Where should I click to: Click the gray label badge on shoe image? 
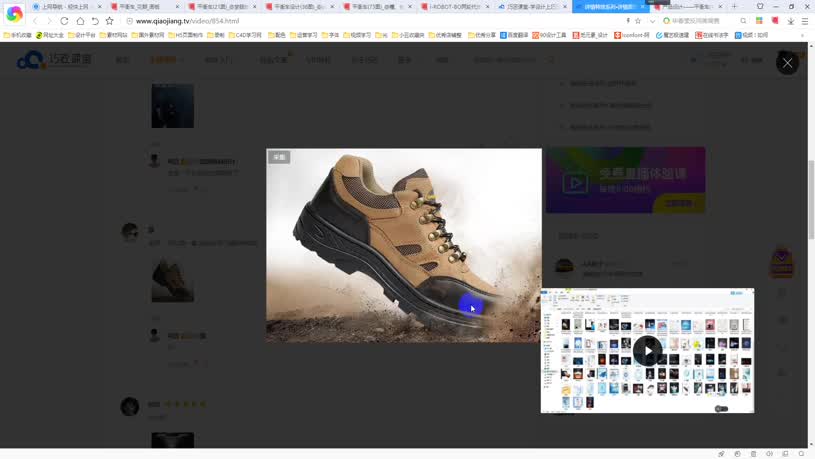click(x=279, y=157)
